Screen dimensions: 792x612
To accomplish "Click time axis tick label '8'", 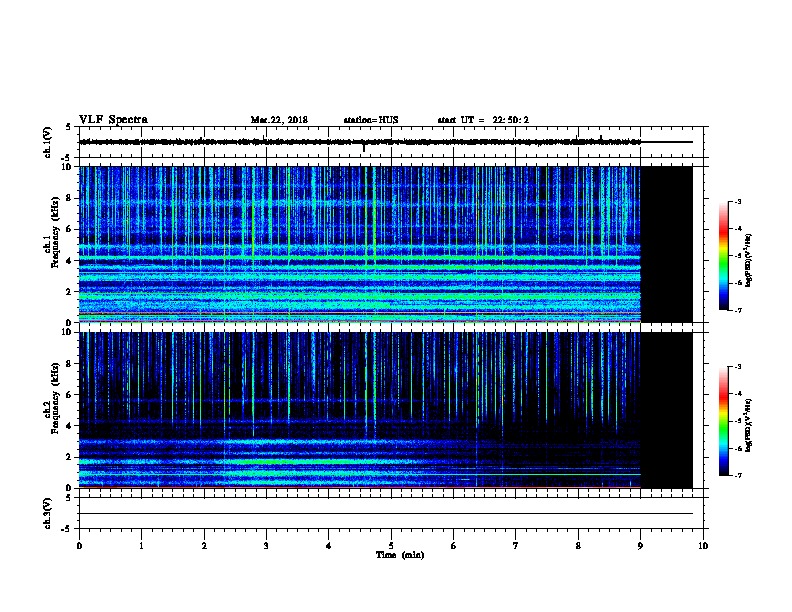I will [578, 546].
